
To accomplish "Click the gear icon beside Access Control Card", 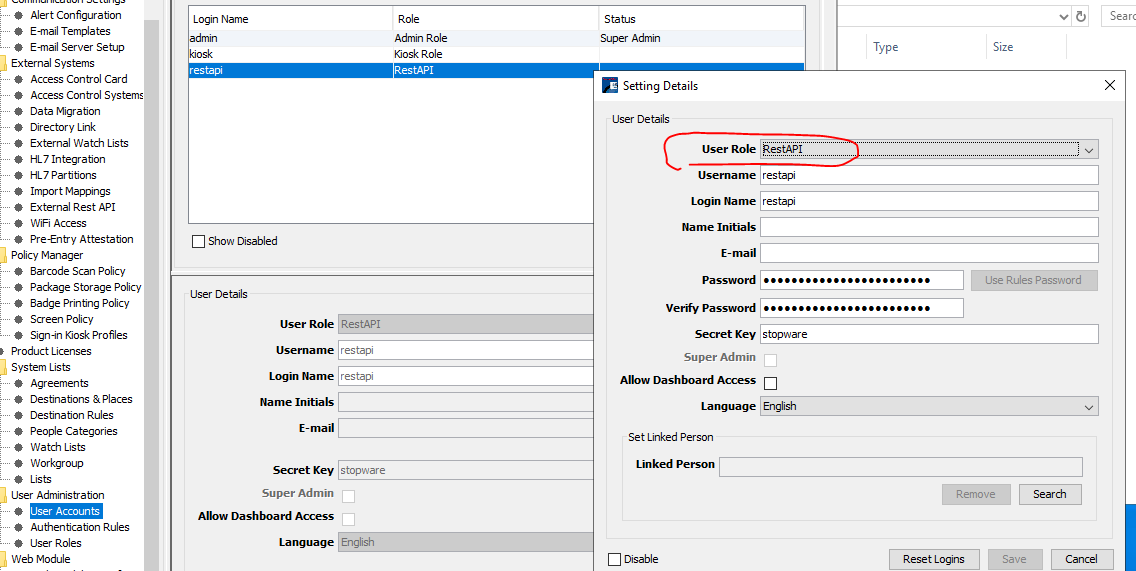I will pyautogui.click(x=18, y=79).
